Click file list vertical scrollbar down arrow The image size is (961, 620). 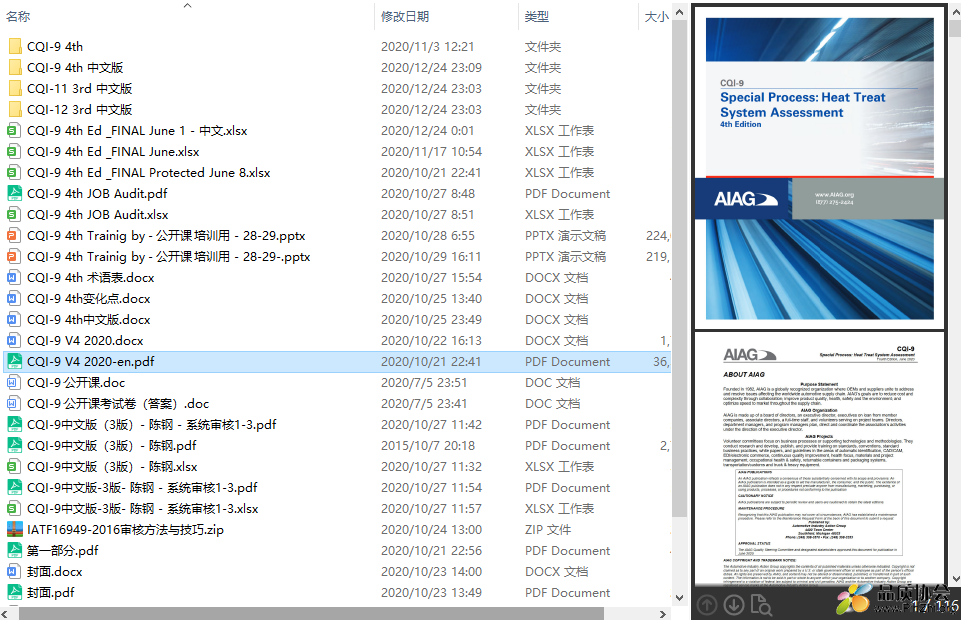pos(679,598)
